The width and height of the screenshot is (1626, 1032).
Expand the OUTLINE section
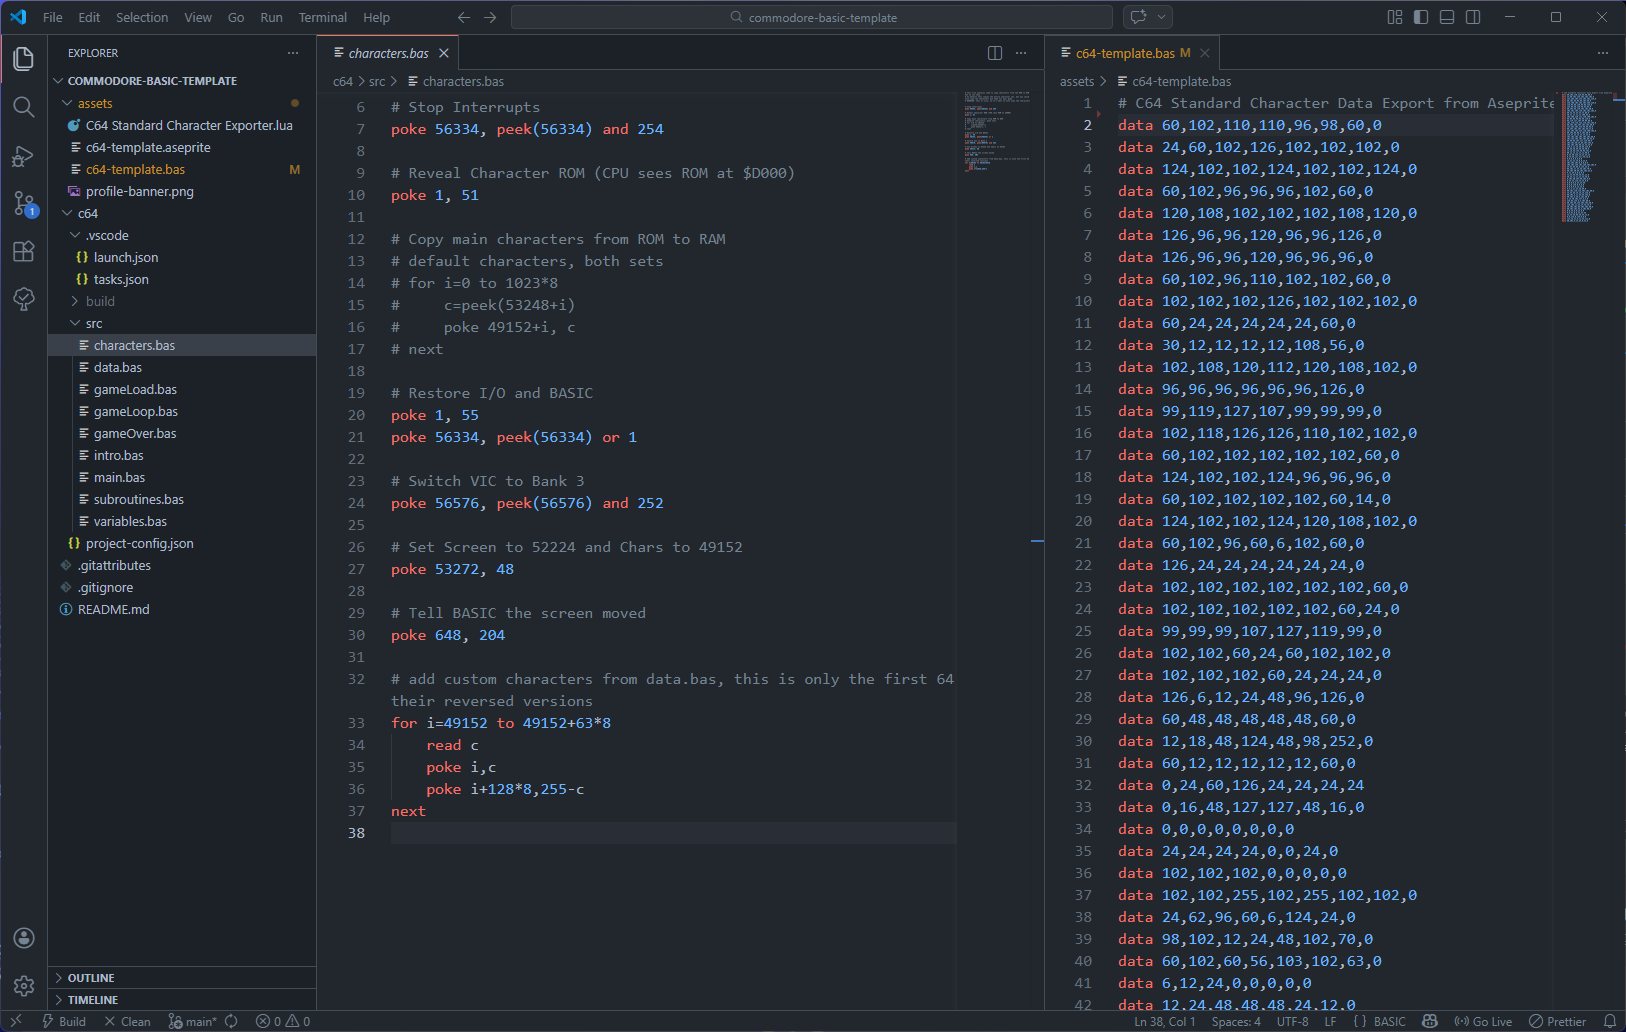pyautogui.click(x=182, y=977)
